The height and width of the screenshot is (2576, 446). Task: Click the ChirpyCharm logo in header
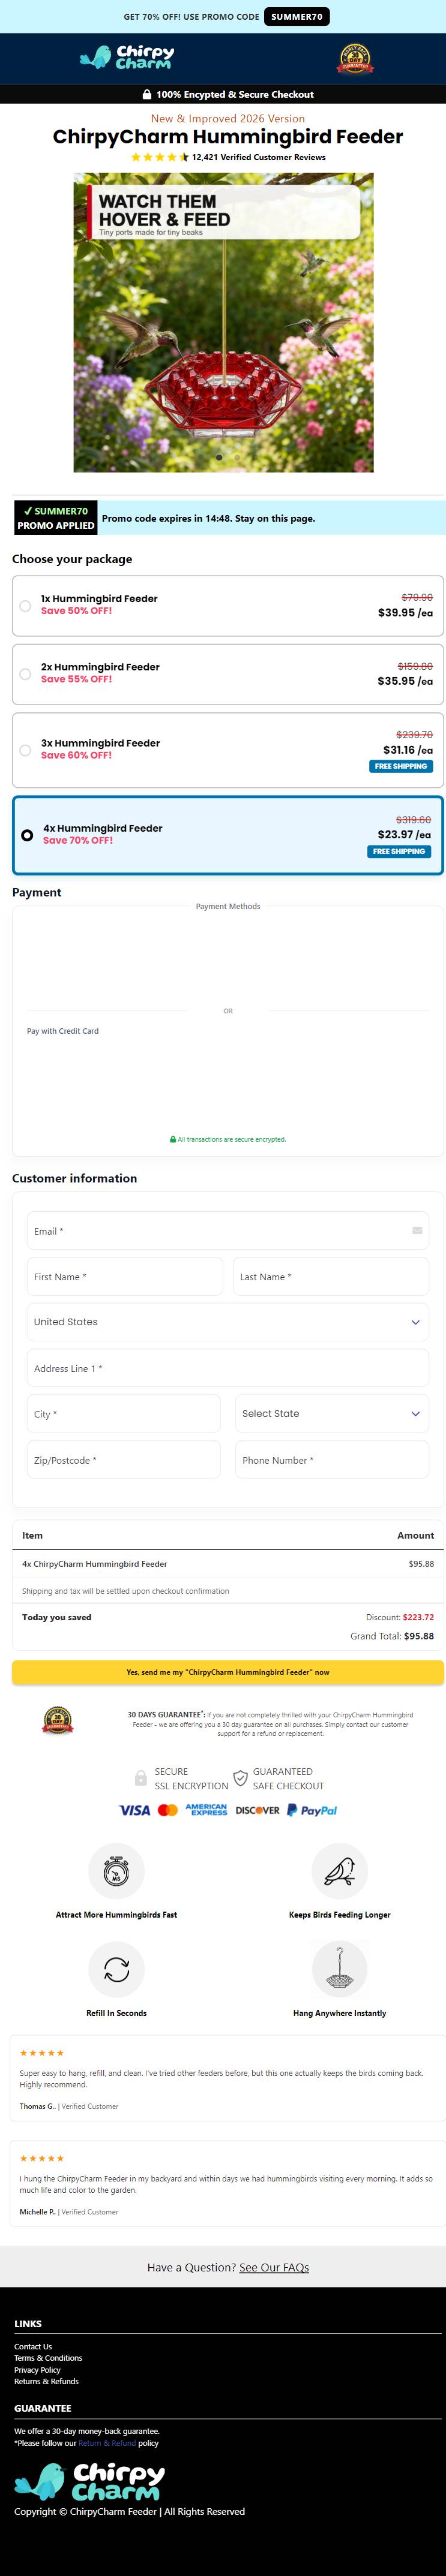pos(126,57)
